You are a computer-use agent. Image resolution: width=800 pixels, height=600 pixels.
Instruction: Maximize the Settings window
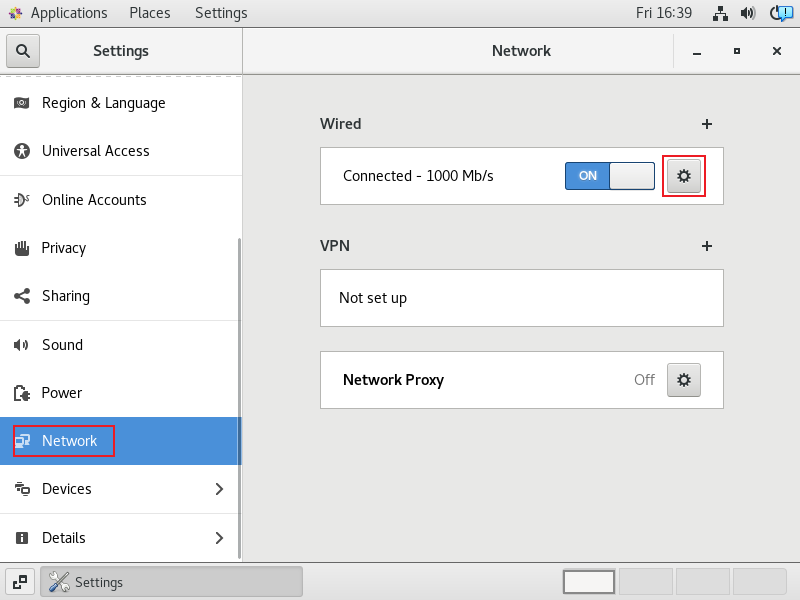click(736, 51)
